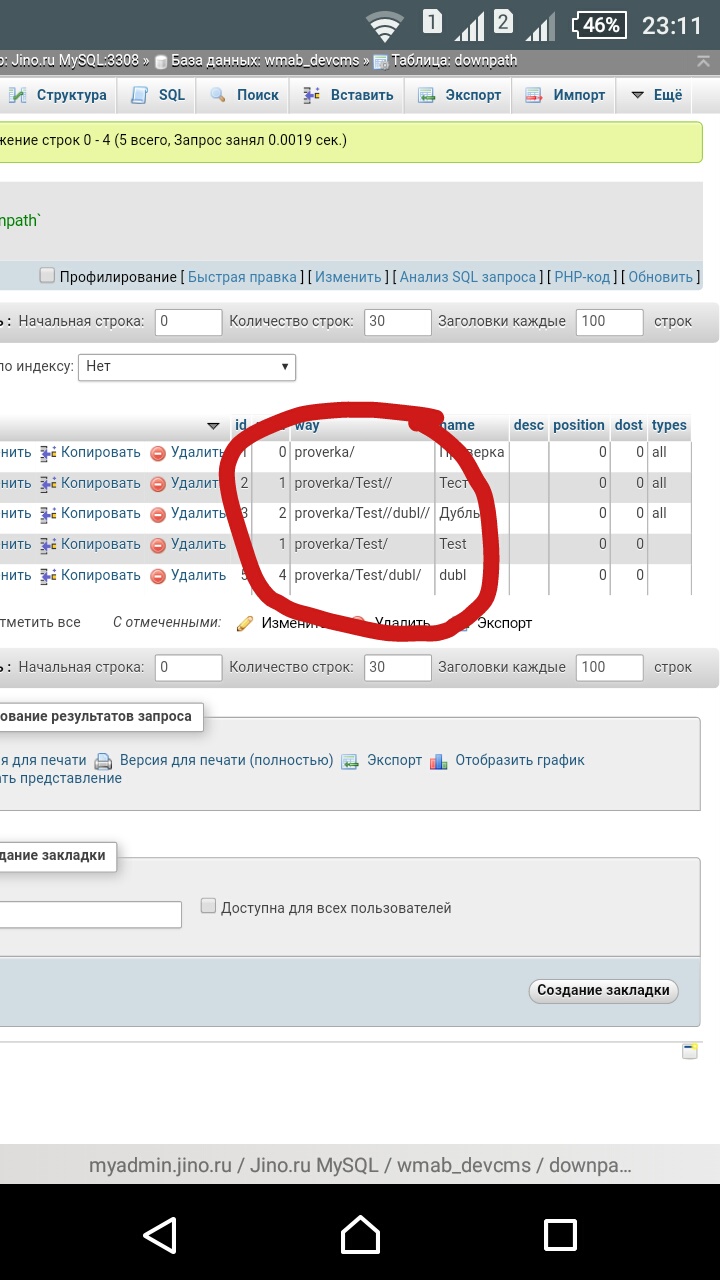Delete the proverka/Test// row
Viewport: 720px width, 1280px height.
click(x=188, y=483)
